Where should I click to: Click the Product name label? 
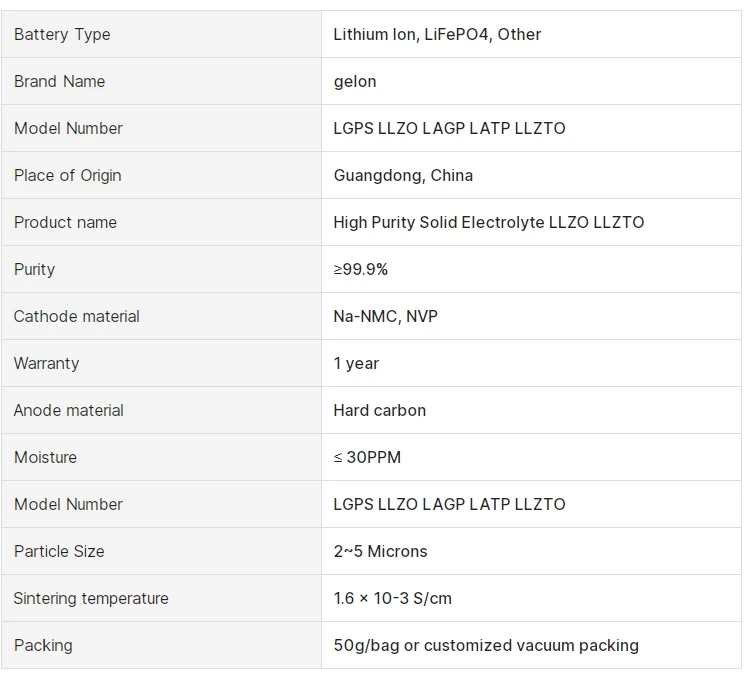click(65, 222)
